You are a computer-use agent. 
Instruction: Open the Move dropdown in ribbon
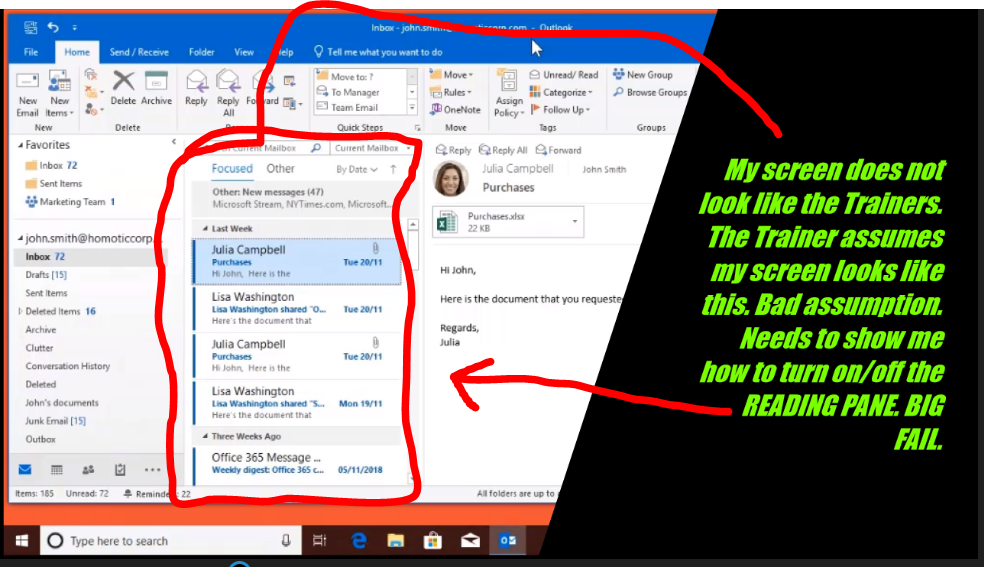[x=452, y=75]
